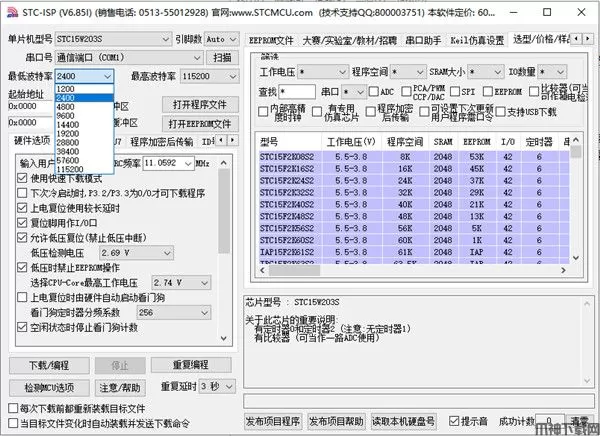Click the options panel scroll-down arrow
Image resolution: width=600 pixels, height=436 pixels.
click(x=224, y=338)
